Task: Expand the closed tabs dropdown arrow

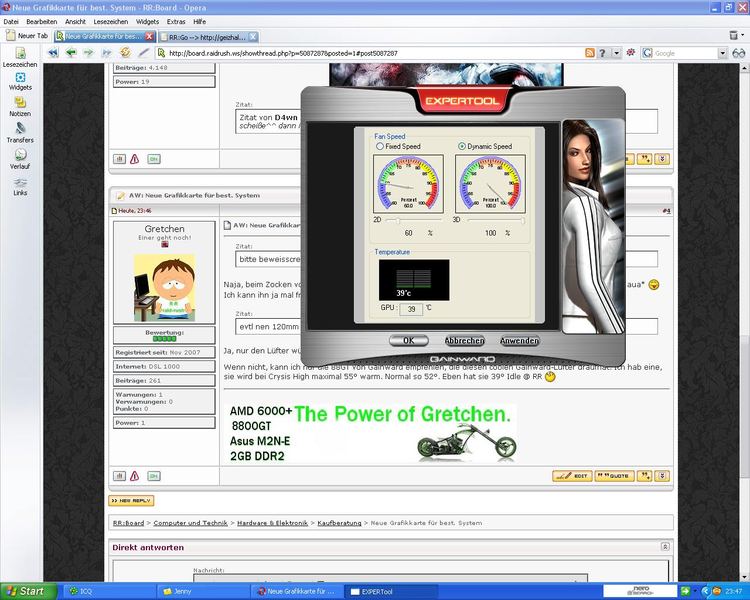Action: (742, 34)
